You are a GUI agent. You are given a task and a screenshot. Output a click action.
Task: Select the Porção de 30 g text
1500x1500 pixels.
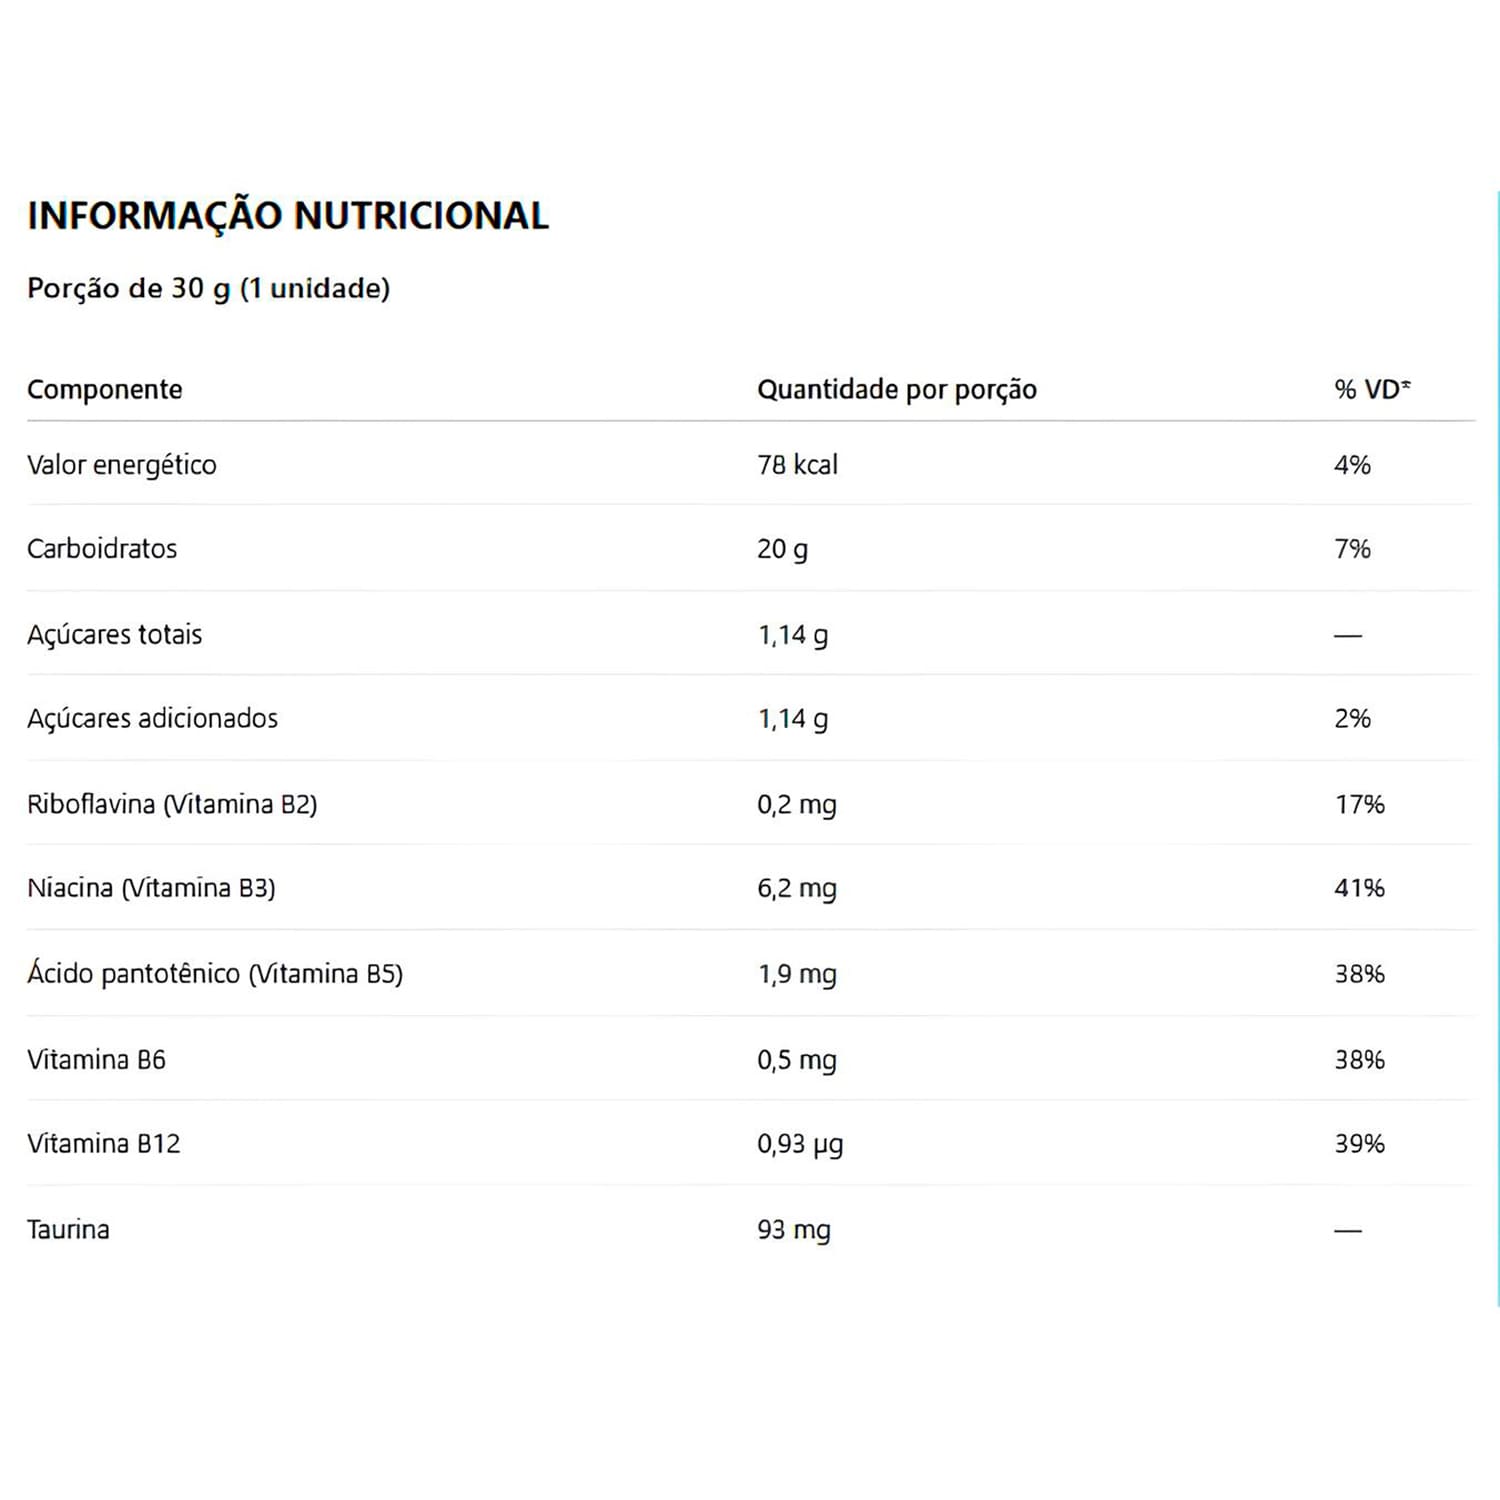129,289
